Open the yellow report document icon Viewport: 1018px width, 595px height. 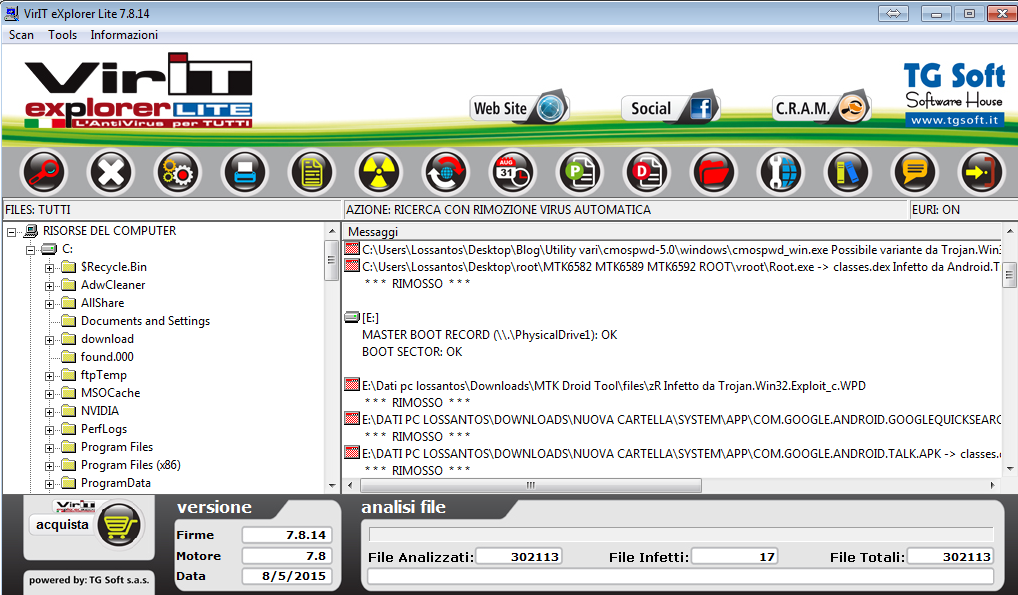point(312,173)
